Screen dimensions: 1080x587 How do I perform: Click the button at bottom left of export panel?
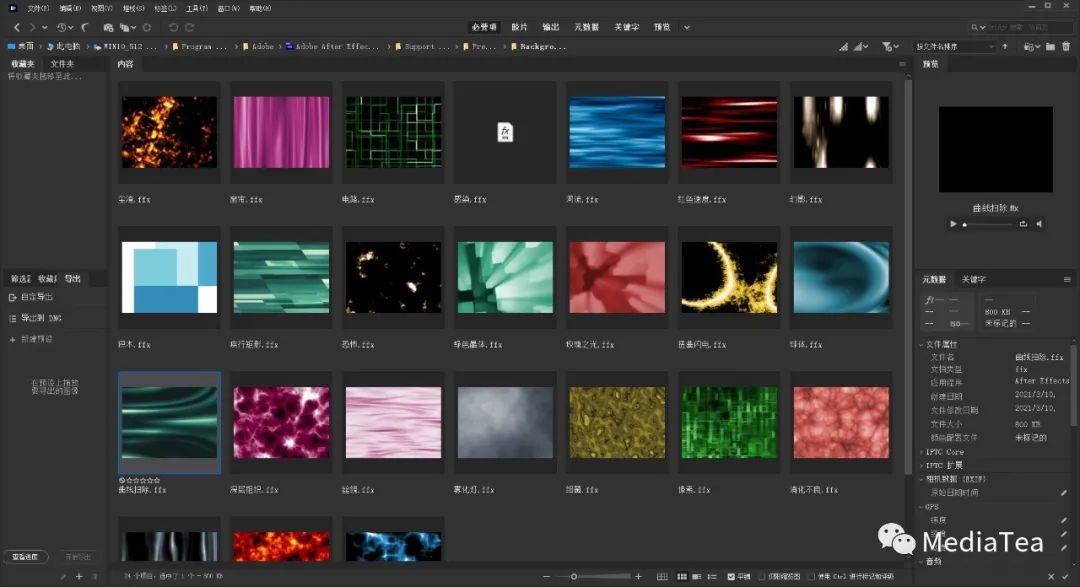tap(25, 557)
